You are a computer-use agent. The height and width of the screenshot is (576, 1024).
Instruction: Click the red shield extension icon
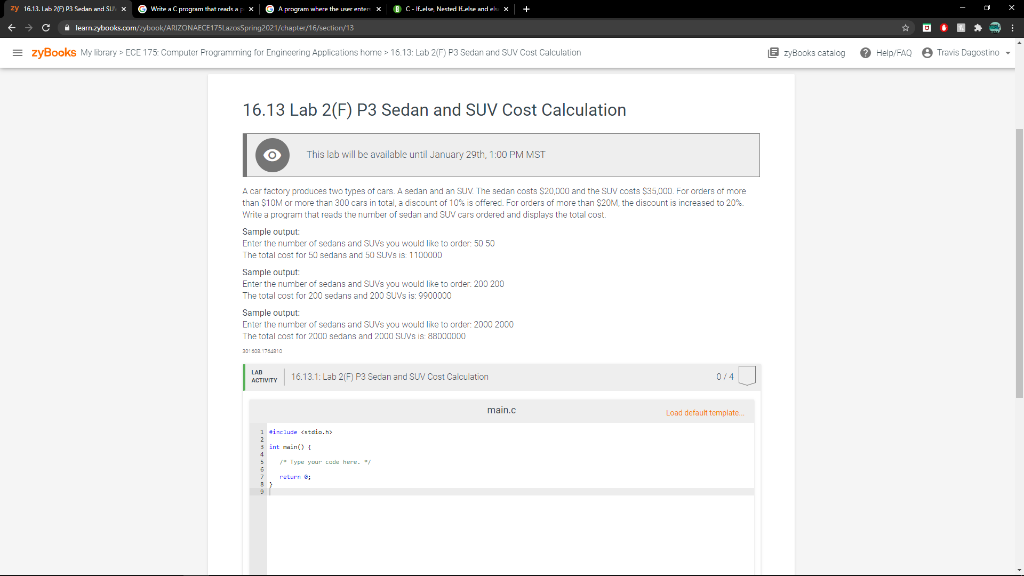(944, 27)
